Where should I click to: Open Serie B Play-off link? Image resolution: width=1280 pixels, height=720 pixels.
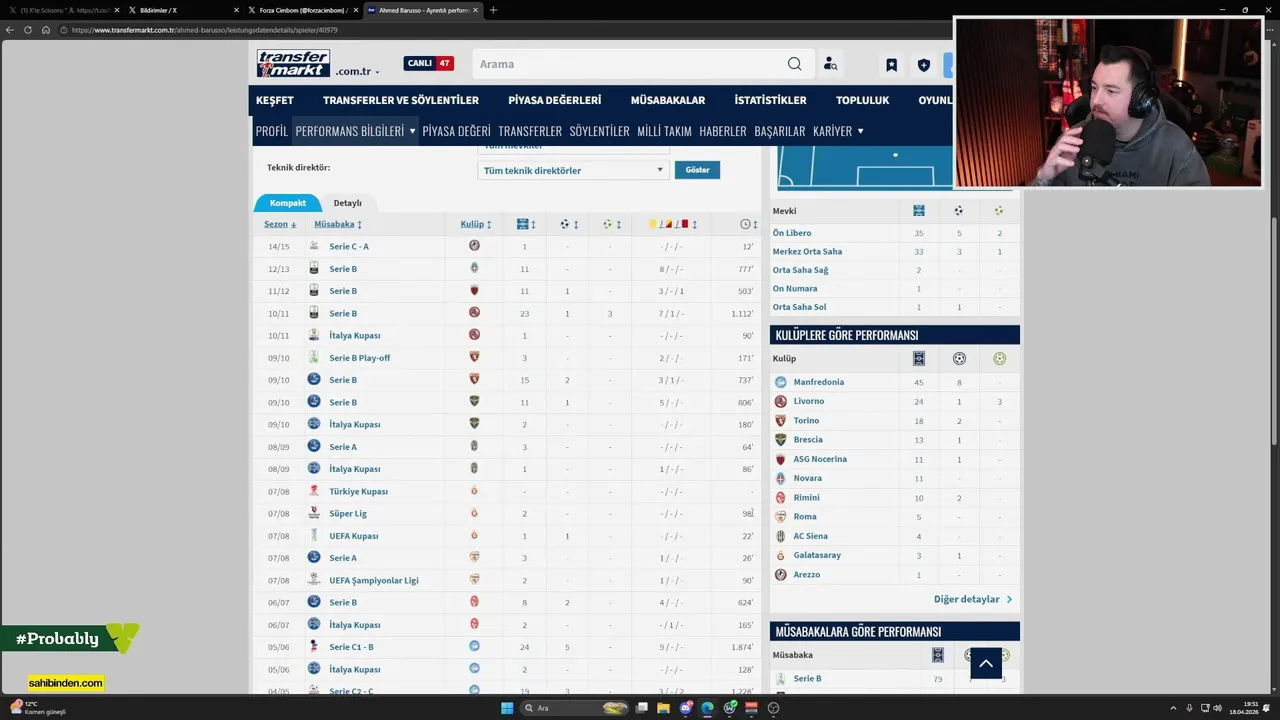pyautogui.click(x=360, y=358)
